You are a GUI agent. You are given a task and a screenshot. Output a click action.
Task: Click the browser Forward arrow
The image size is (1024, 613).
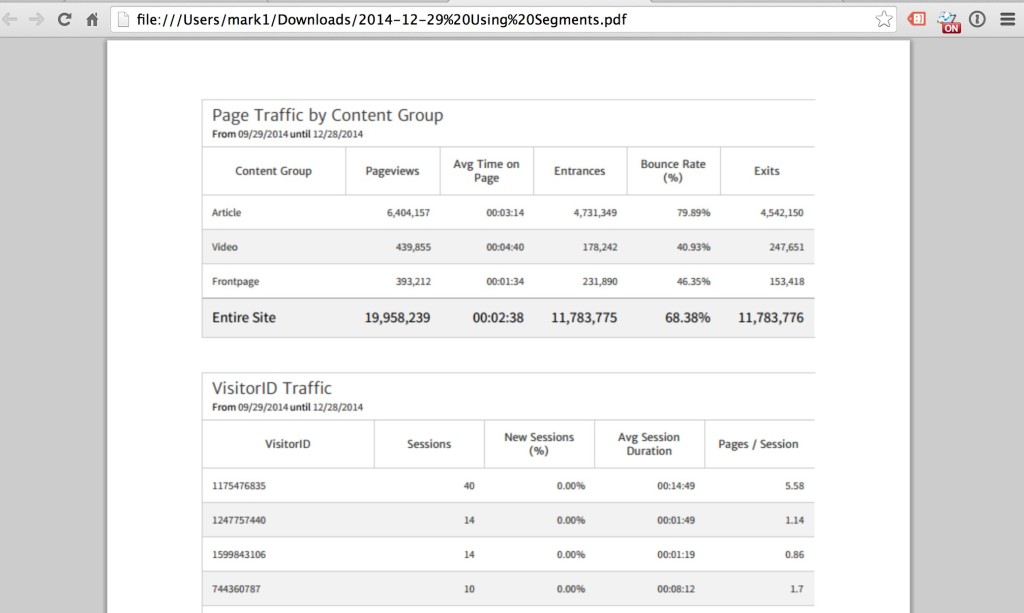tap(38, 19)
